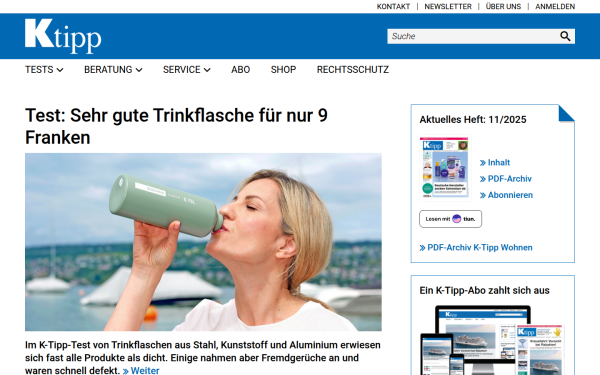This screenshot has height=375, width=600.
Task: Open the current issue 11/2025 cover thumbnail
Action: coord(444,168)
